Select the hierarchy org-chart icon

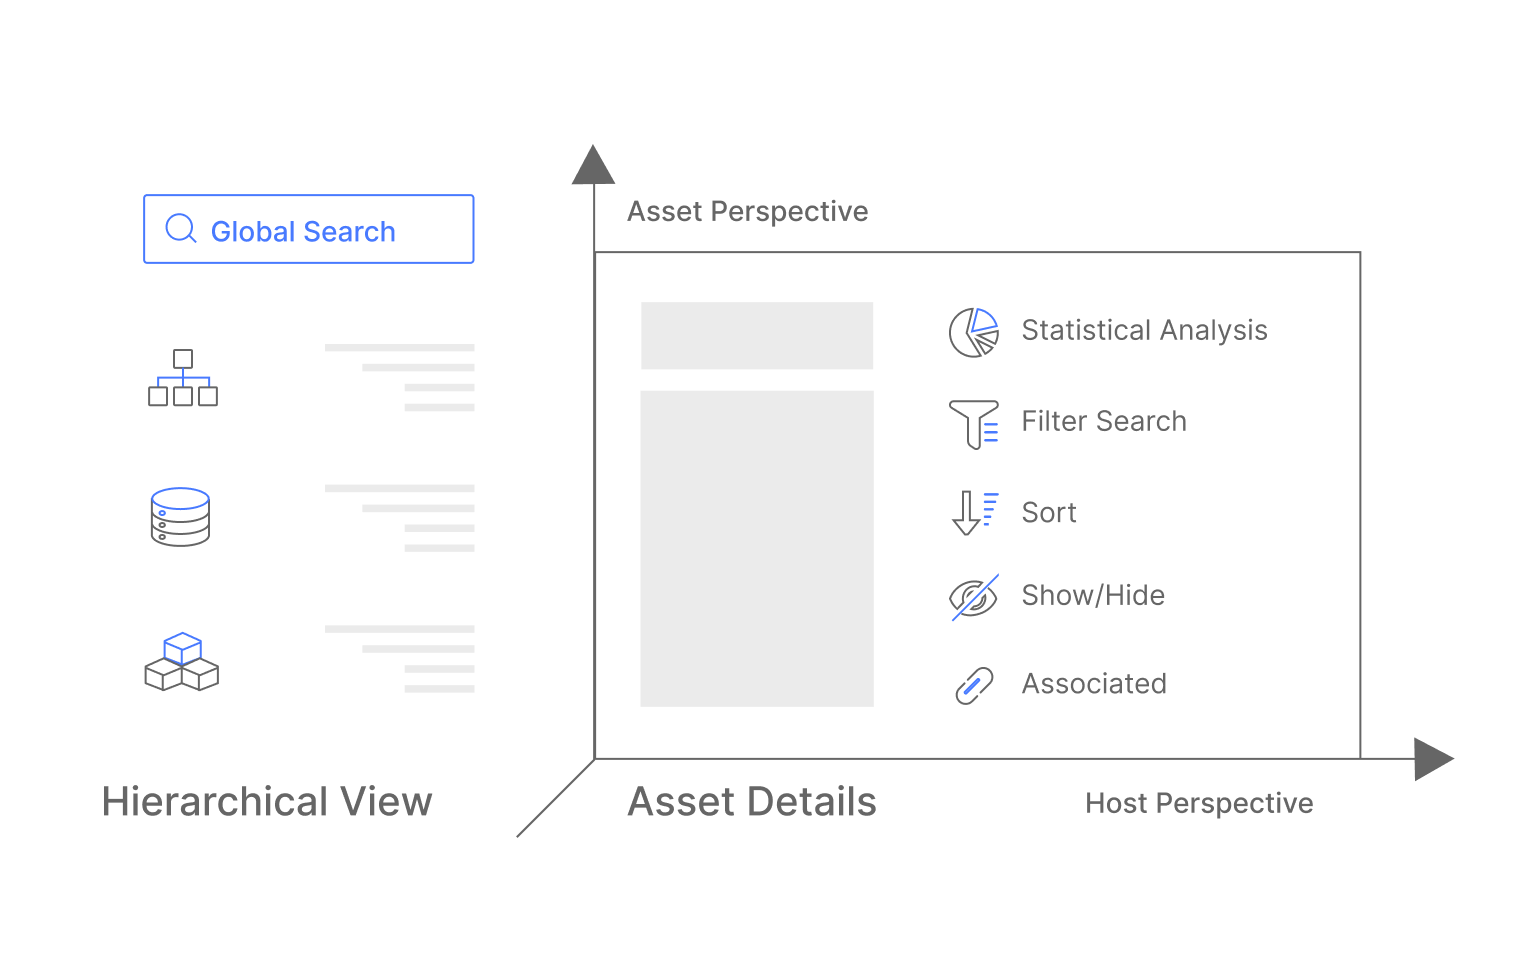coord(182,378)
